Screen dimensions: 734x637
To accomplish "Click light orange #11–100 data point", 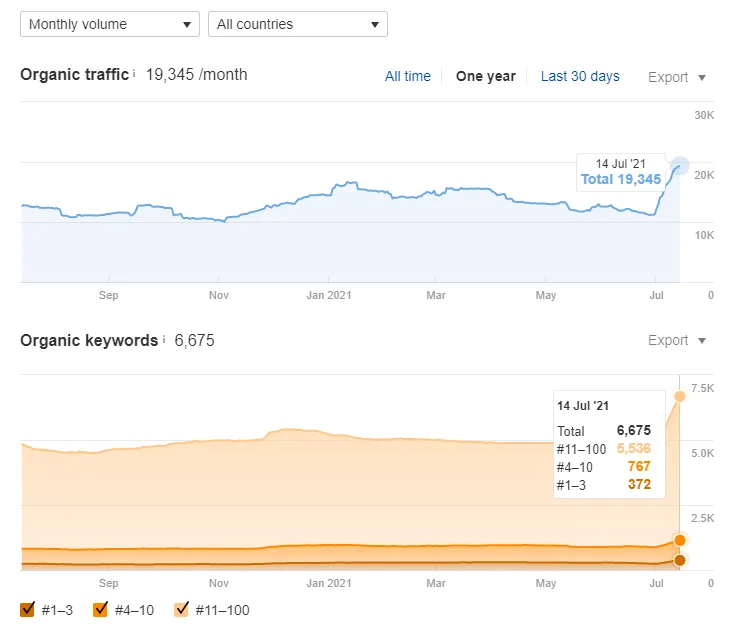I will [680, 397].
